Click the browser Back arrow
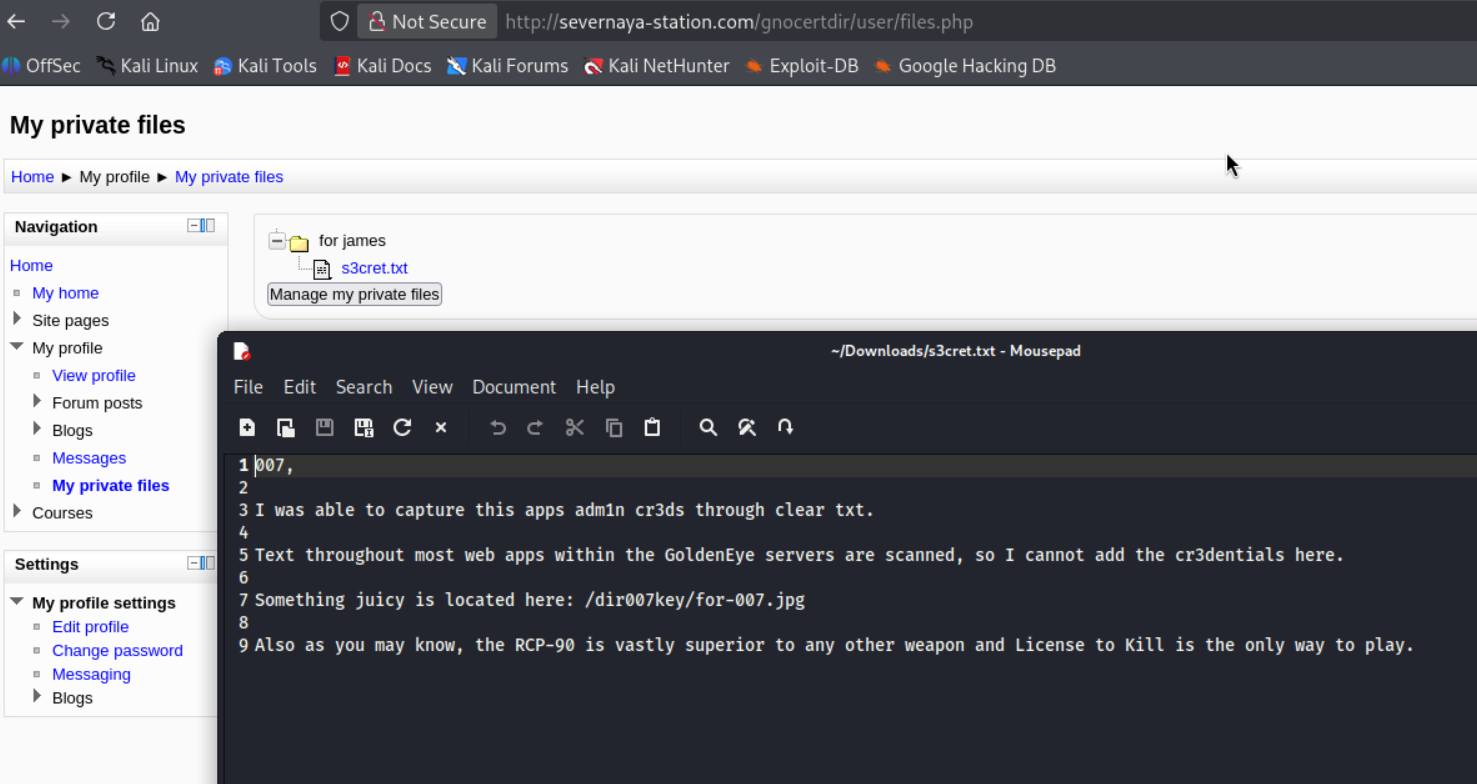This screenshot has height=784, width=1477. (16, 21)
